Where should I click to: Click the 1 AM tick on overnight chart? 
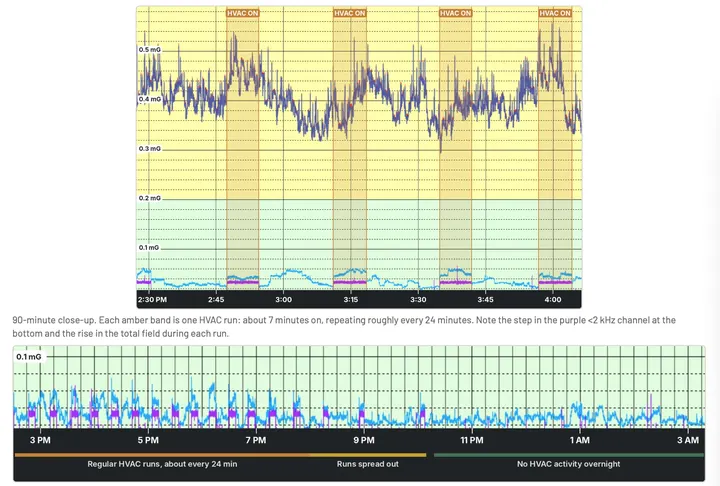pos(580,440)
